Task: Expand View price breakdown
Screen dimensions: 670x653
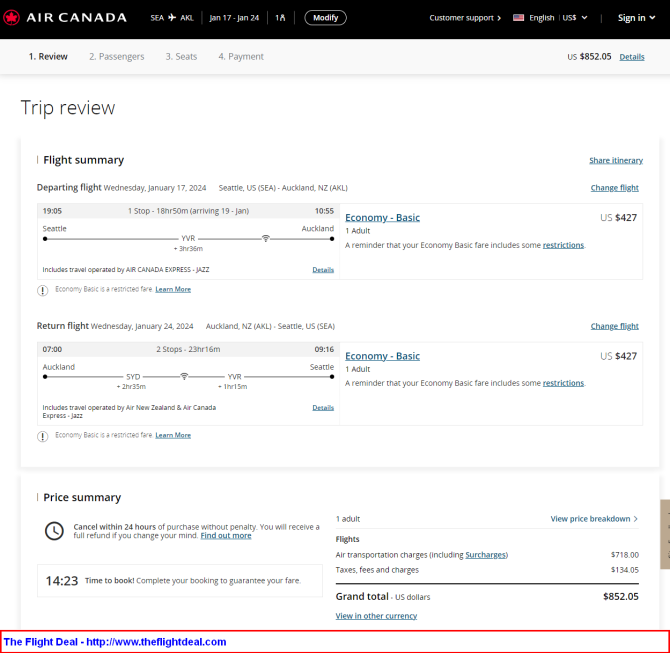Action: (594, 518)
